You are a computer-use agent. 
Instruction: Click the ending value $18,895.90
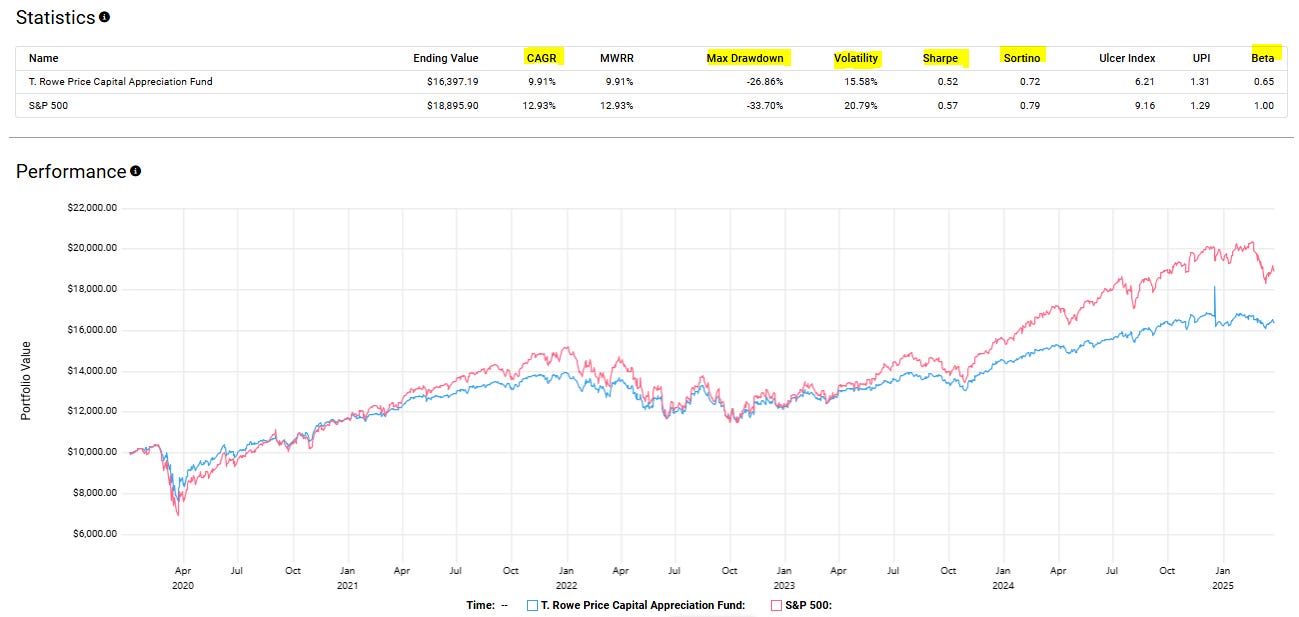[x=451, y=105]
